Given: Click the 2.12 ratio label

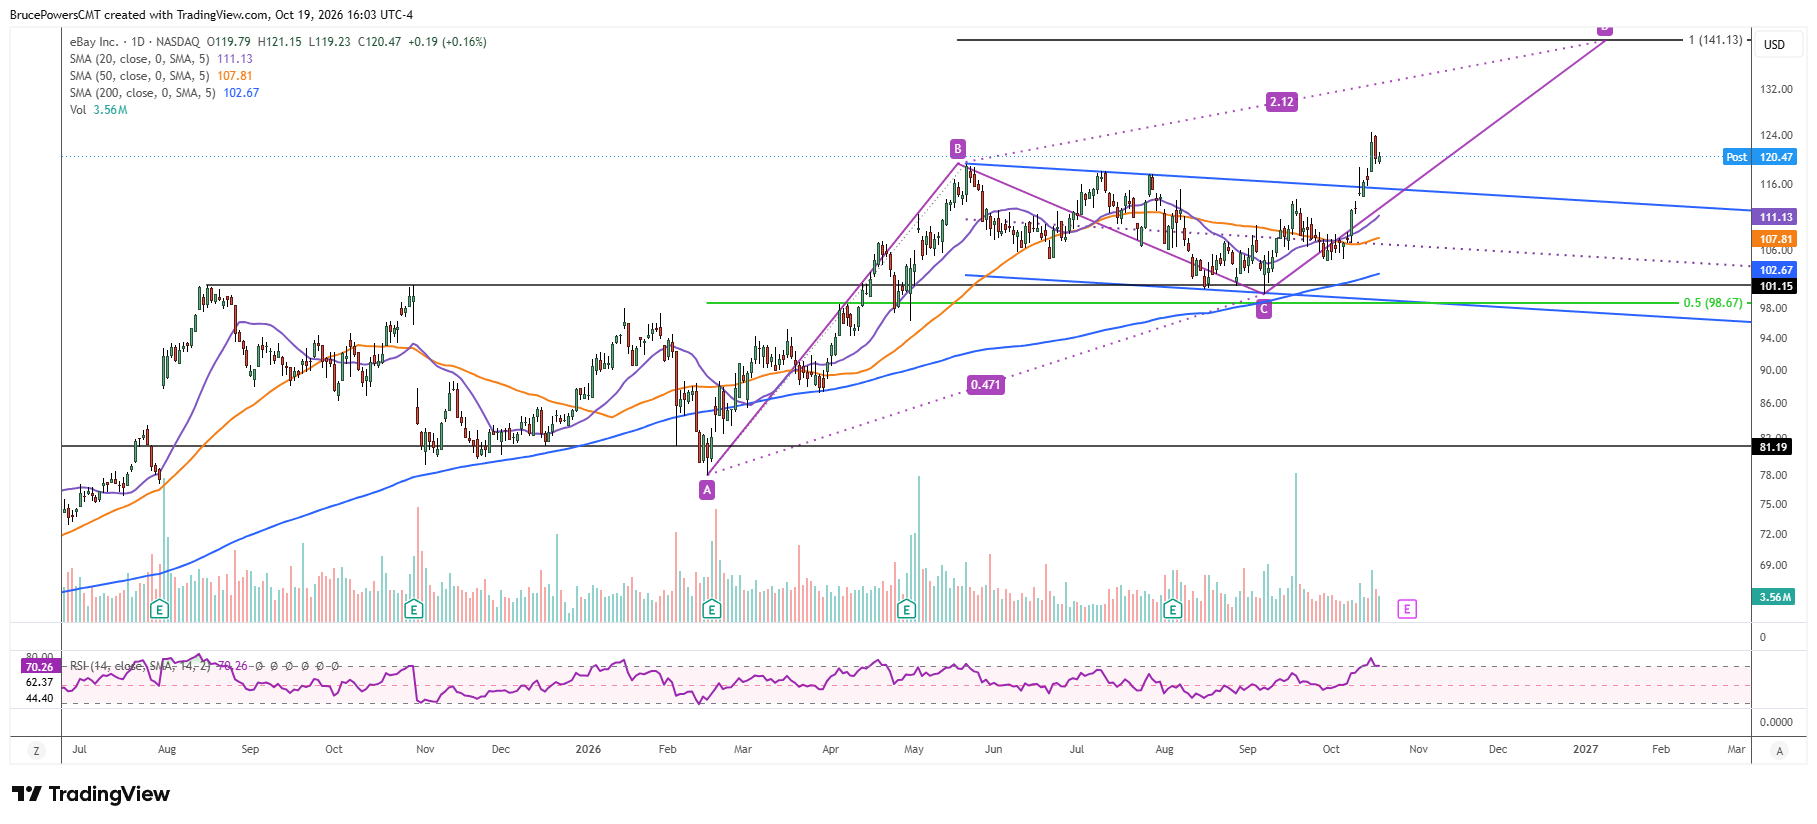Looking at the screenshot, I should (1281, 101).
